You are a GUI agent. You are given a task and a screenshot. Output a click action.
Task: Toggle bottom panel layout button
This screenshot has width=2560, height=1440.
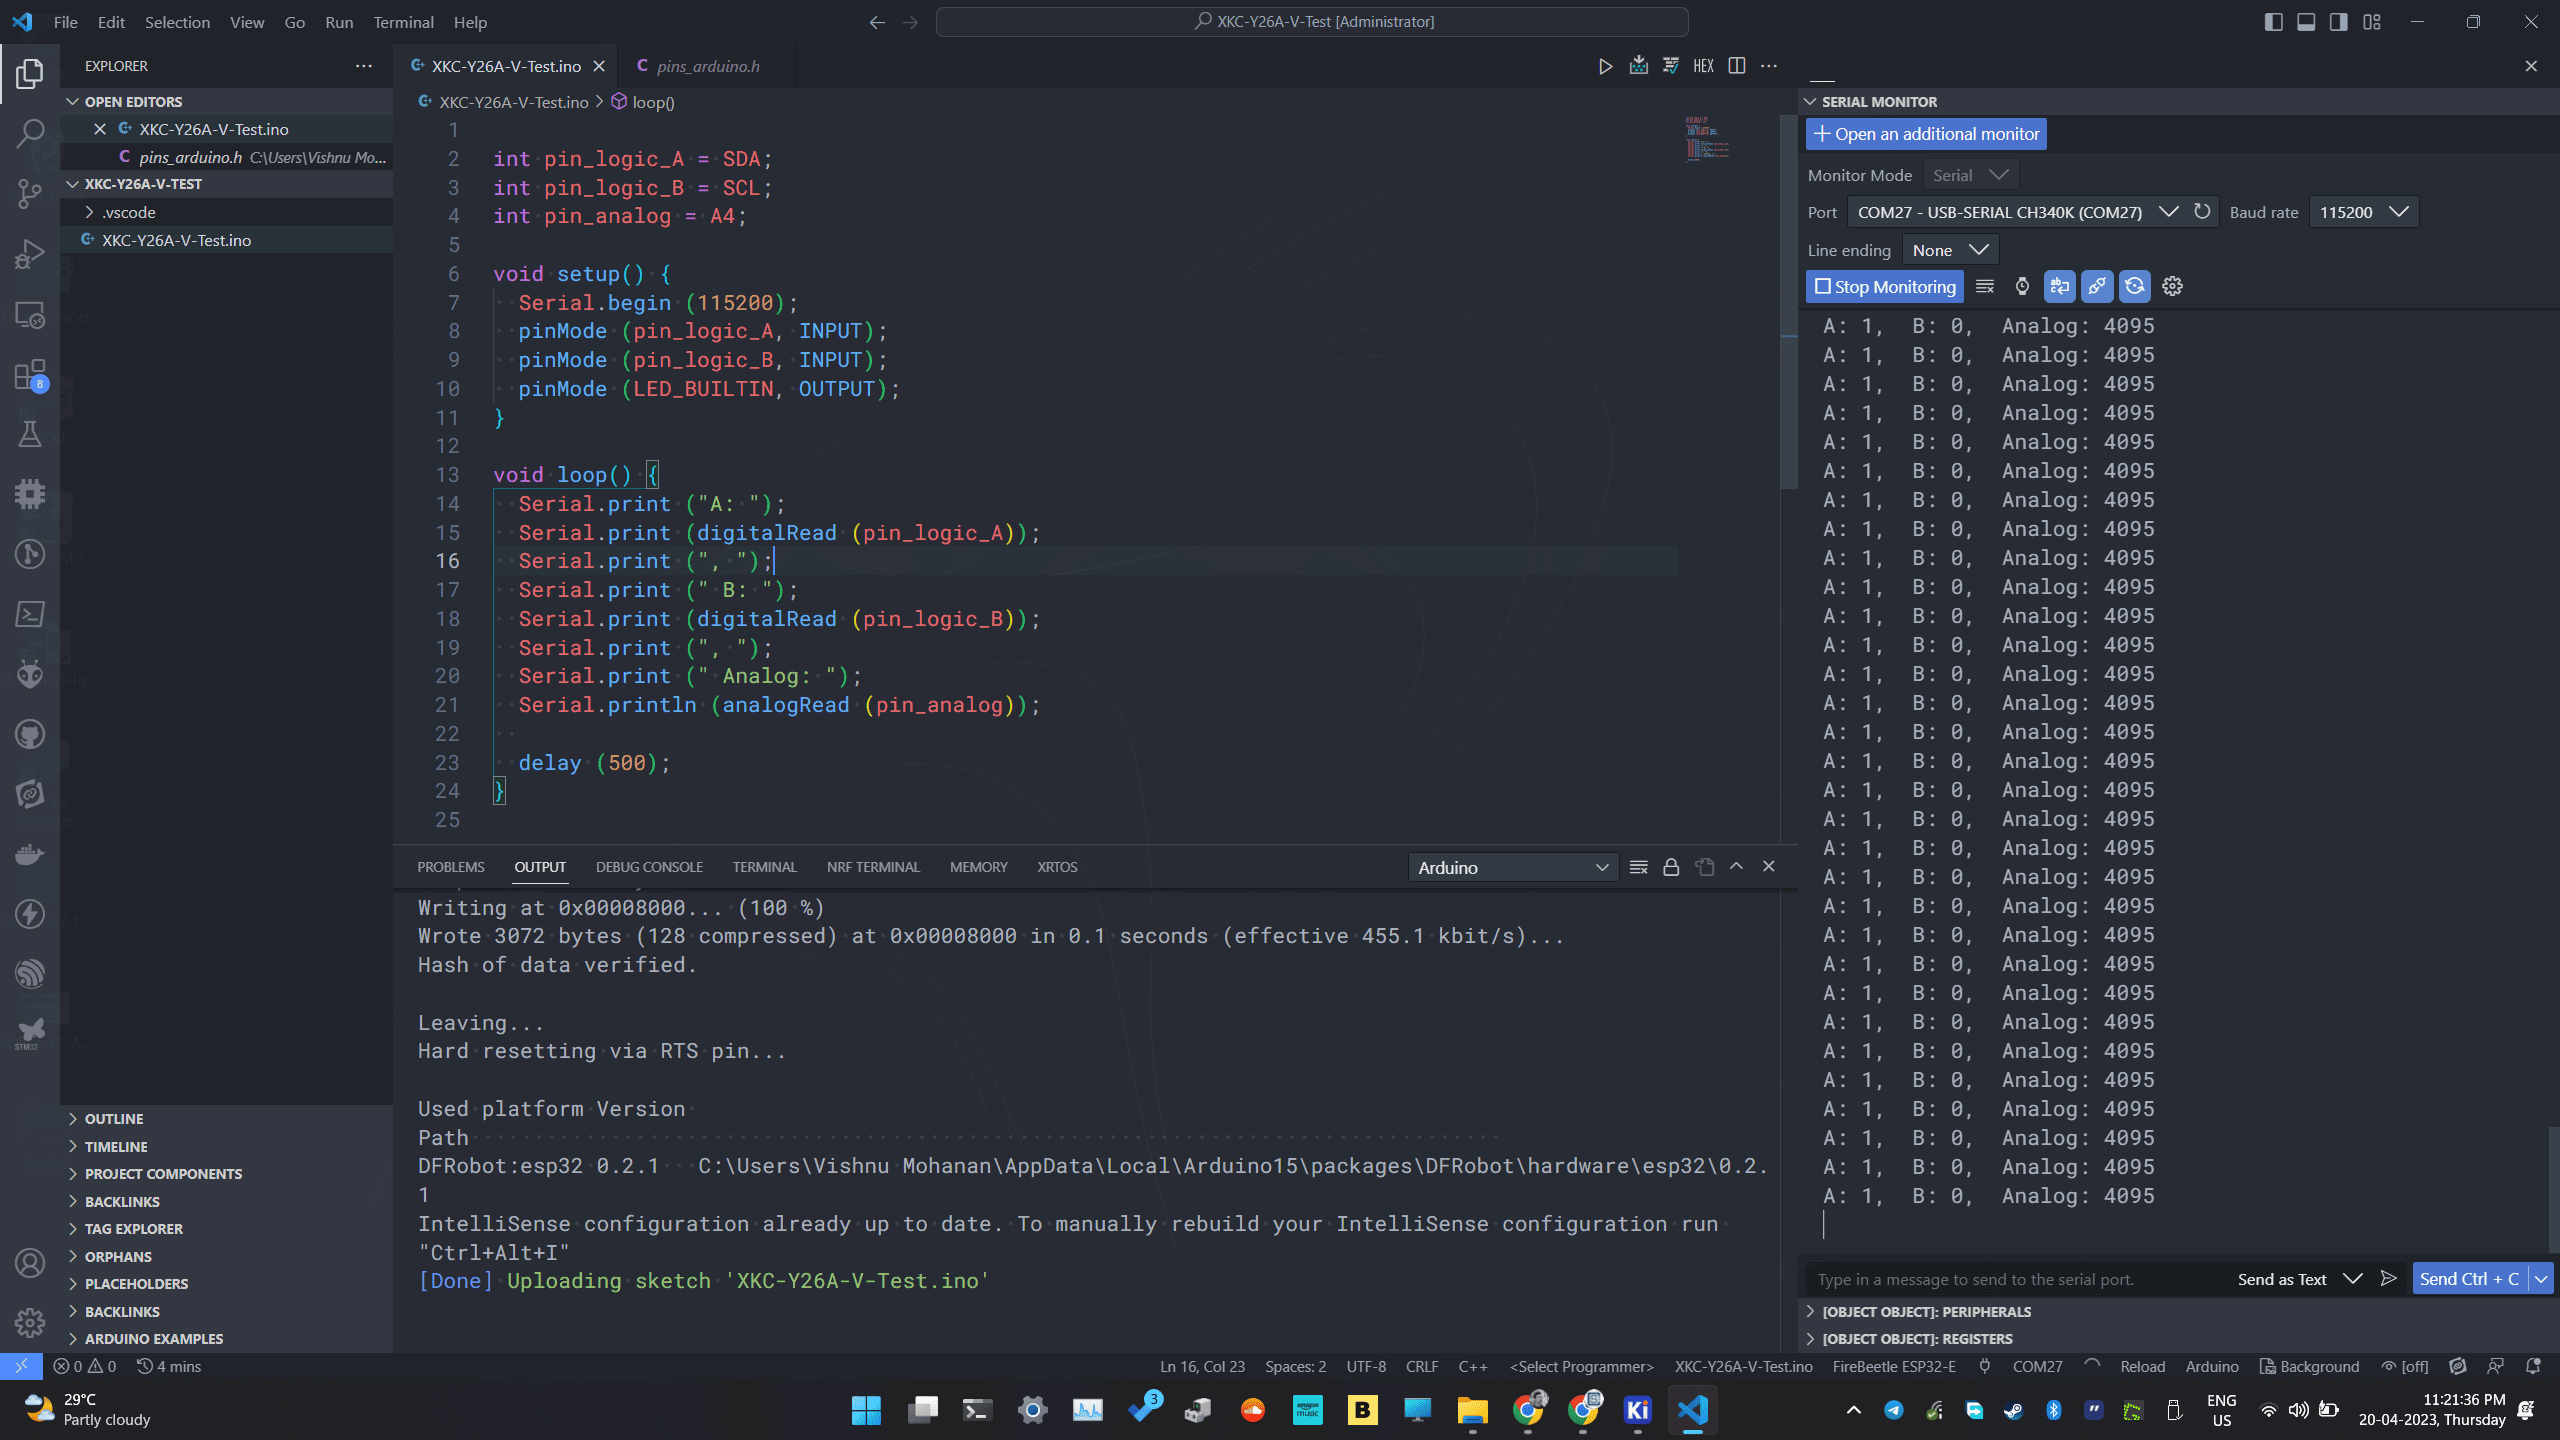coord(2306,22)
